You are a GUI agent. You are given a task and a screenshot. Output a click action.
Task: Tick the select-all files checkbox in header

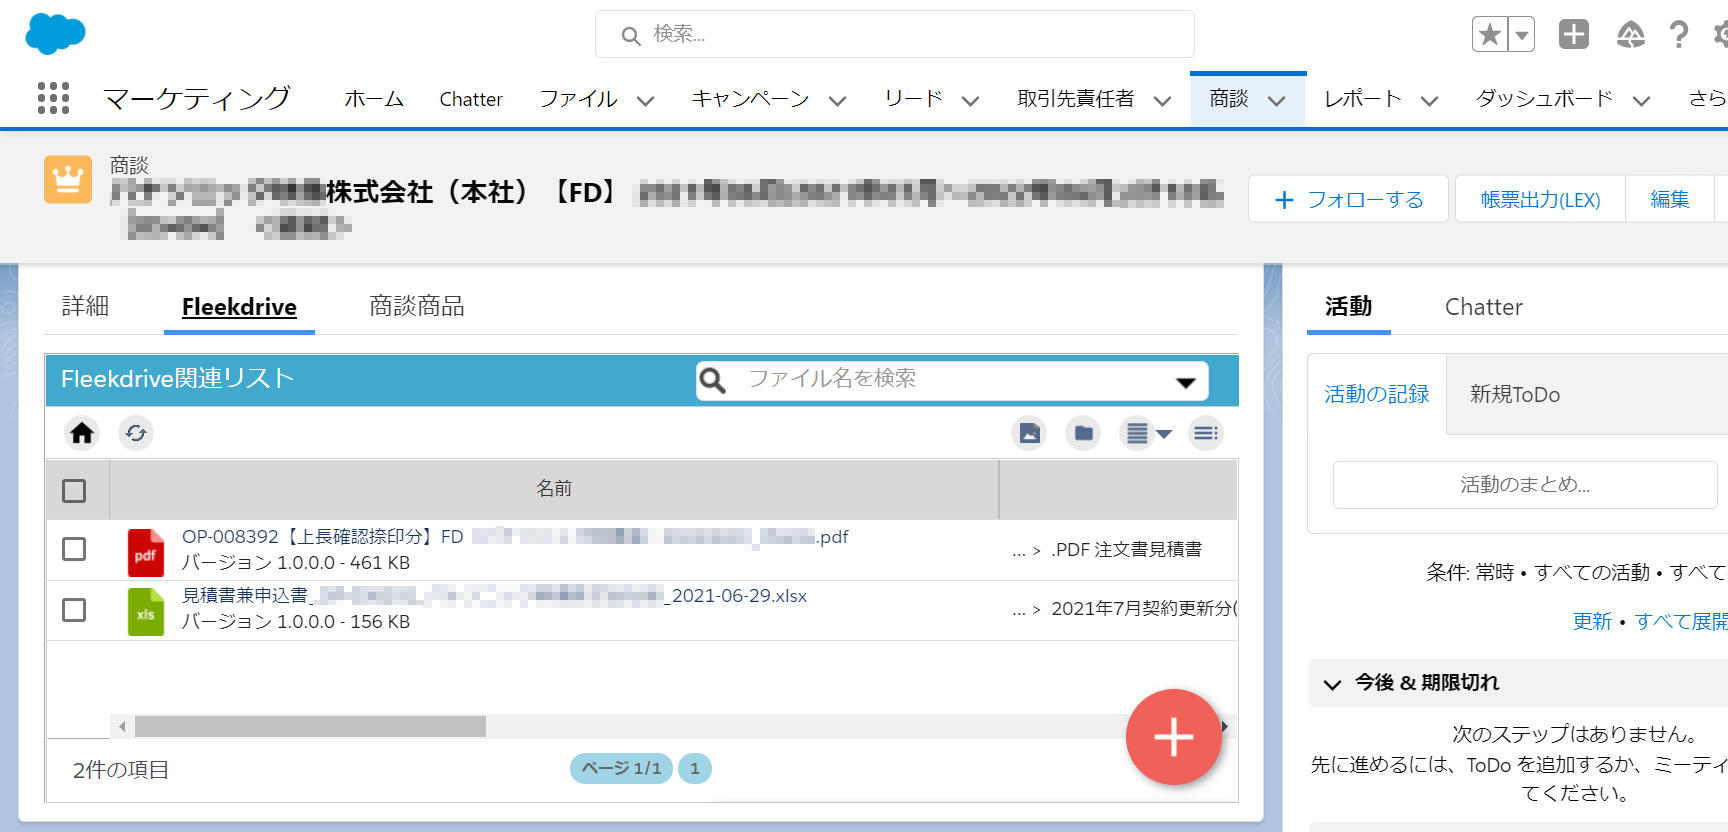74,491
